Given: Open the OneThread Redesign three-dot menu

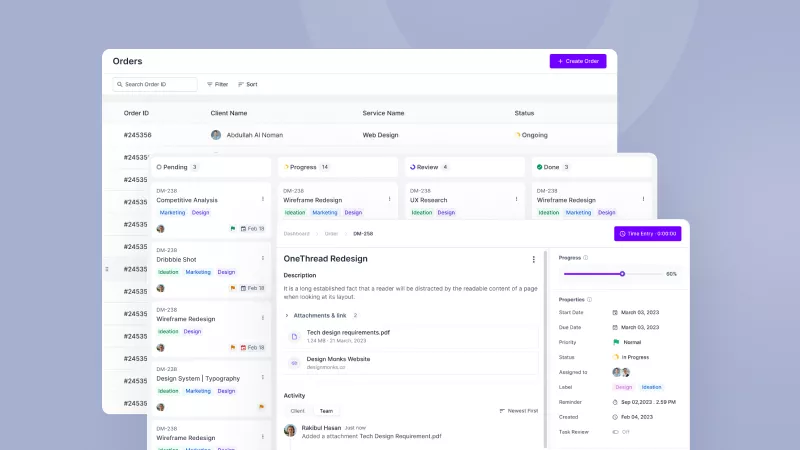Looking at the screenshot, I should coord(533,259).
